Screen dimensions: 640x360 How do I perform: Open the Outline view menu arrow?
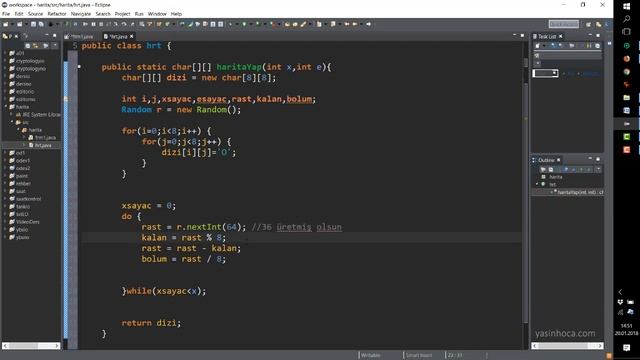pyautogui.click(x=598, y=169)
